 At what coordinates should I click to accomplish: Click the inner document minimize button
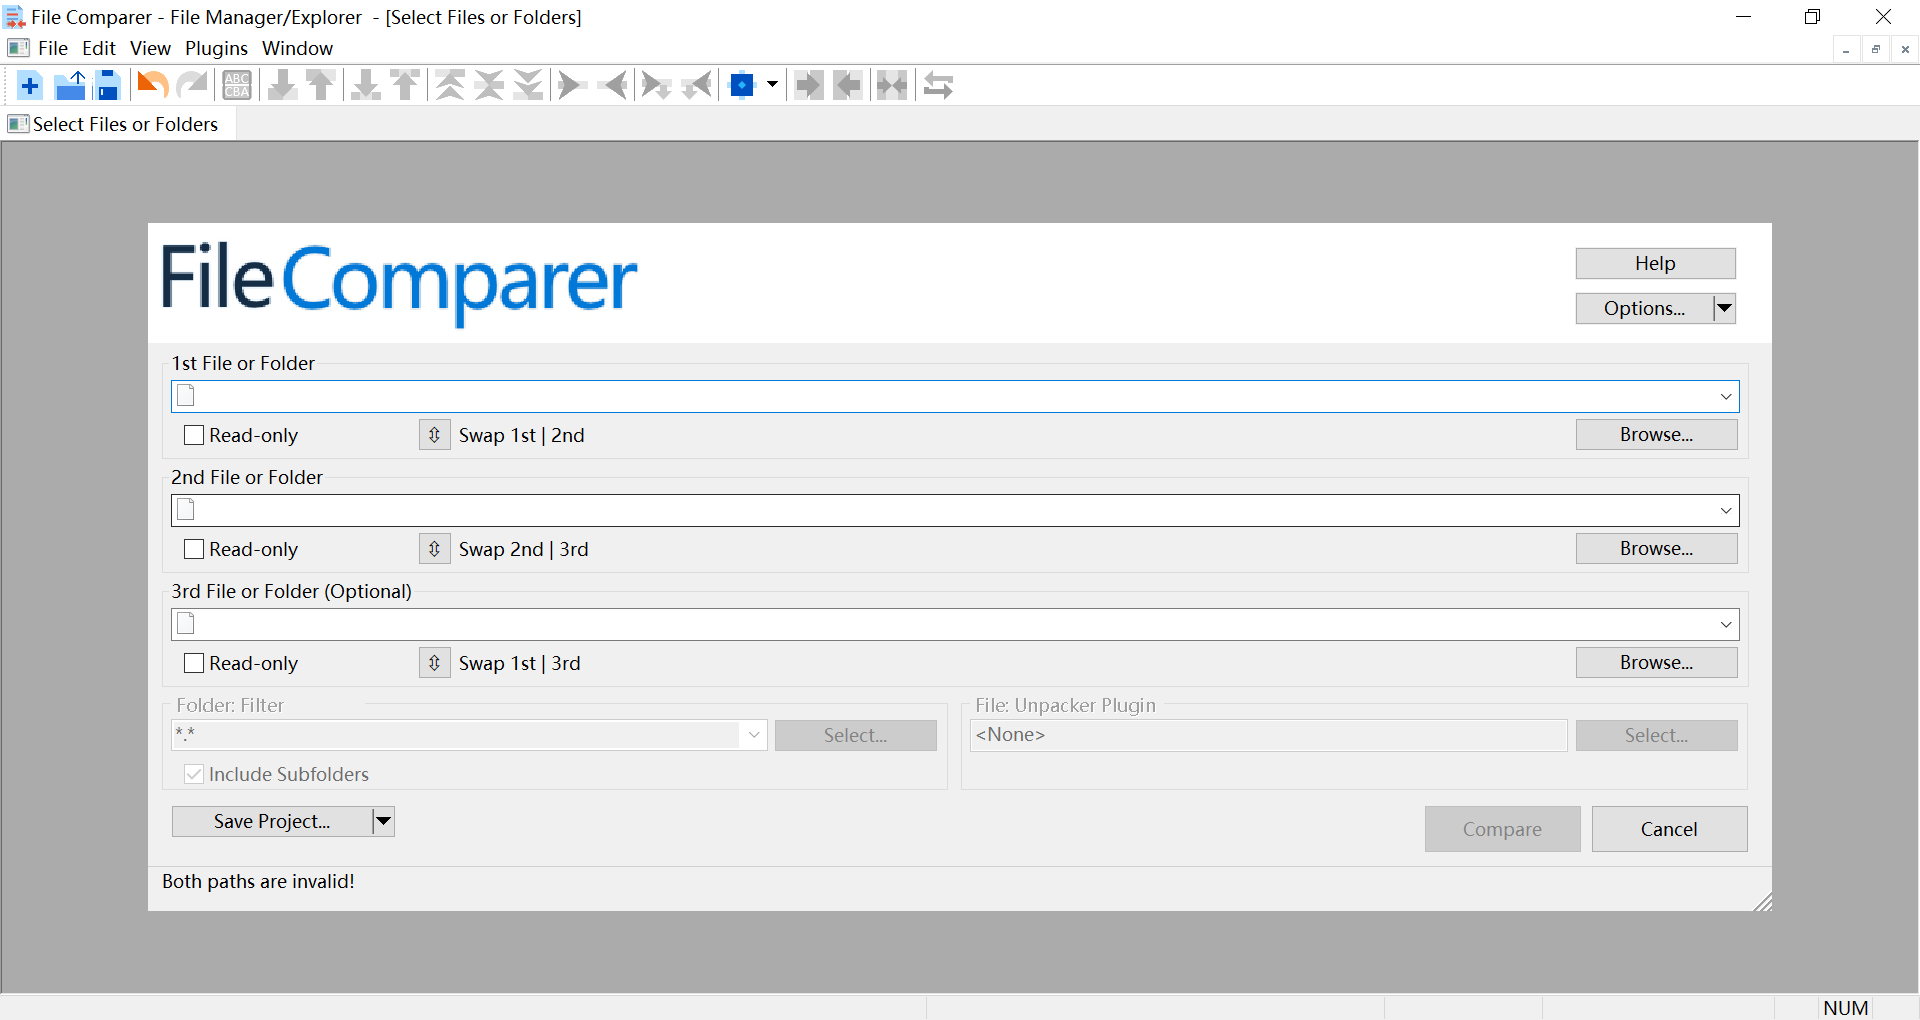(x=1846, y=49)
